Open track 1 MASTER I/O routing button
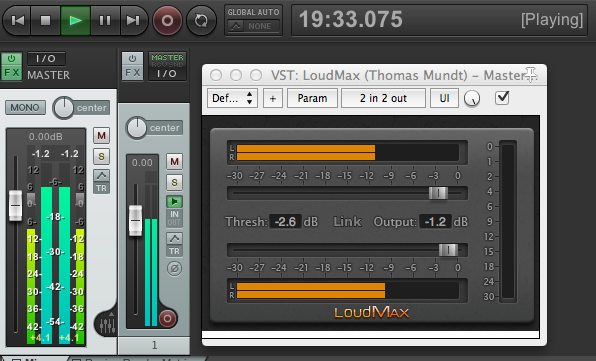596x361 pixels. point(167,66)
